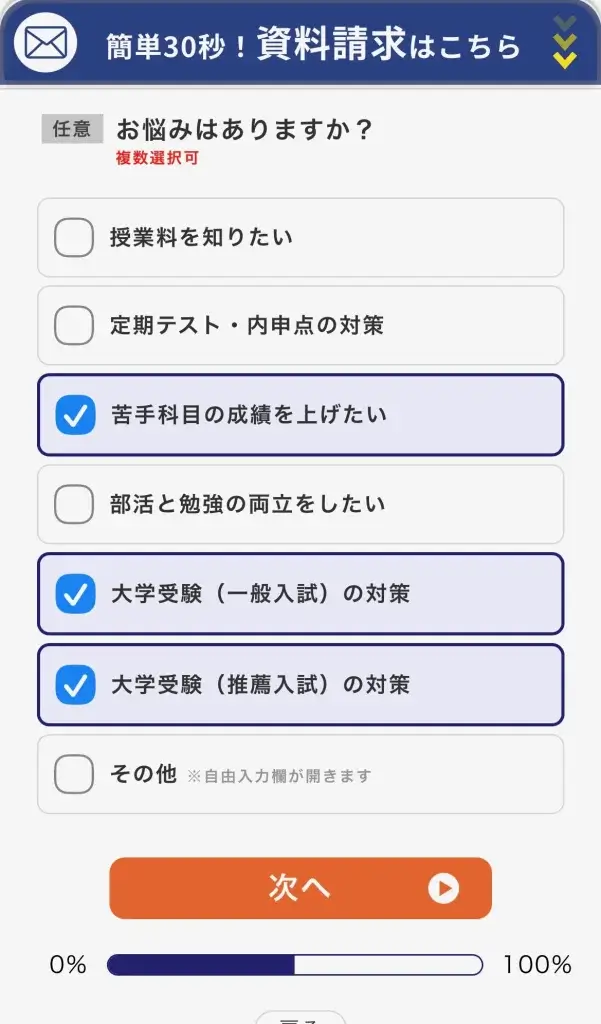Enable 定期テスト・内申点の対策 option
This screenshot has width=601, height=1024.
[74, 326]
